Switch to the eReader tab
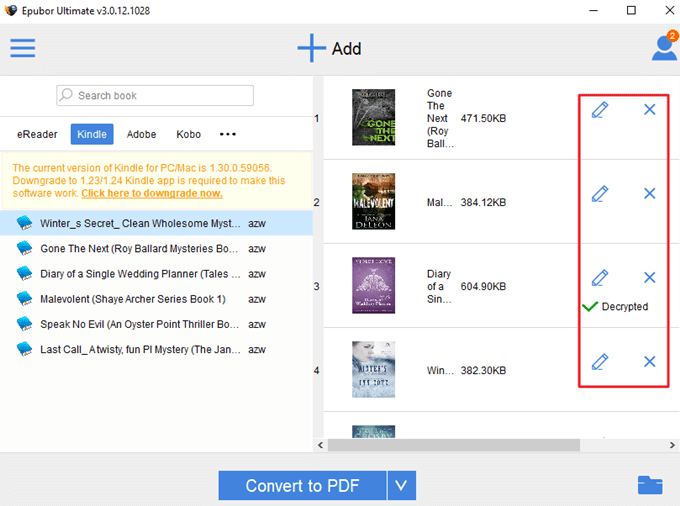 pos(37,134)
